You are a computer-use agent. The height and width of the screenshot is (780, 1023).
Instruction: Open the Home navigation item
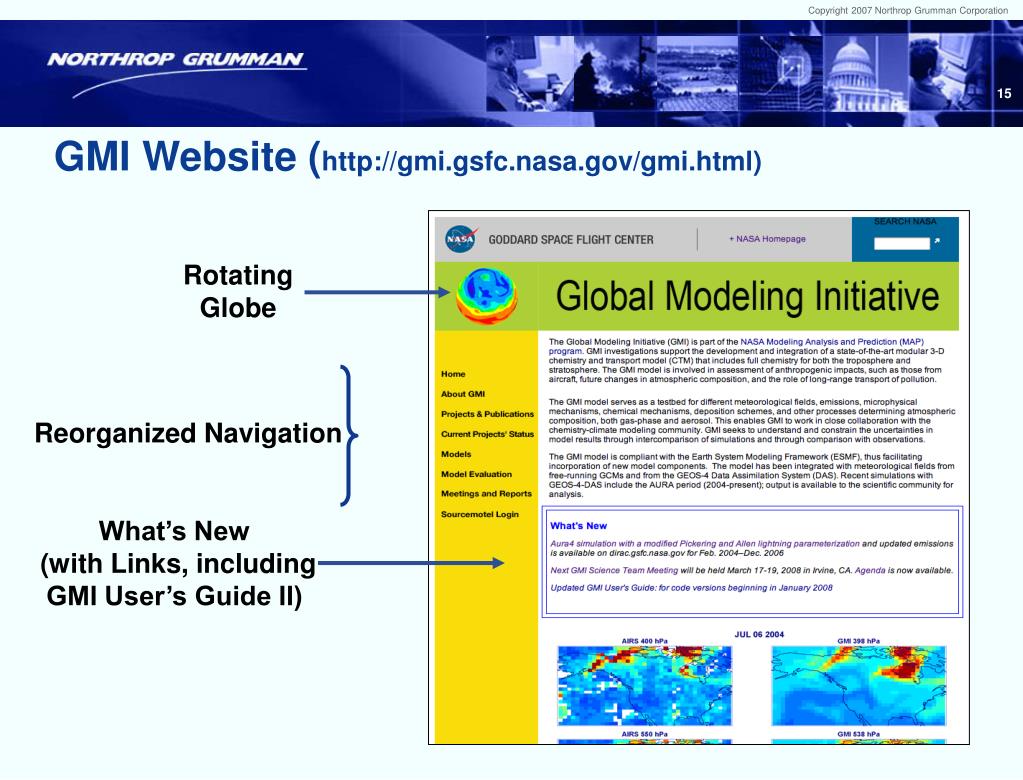click(x=453, y=374)
